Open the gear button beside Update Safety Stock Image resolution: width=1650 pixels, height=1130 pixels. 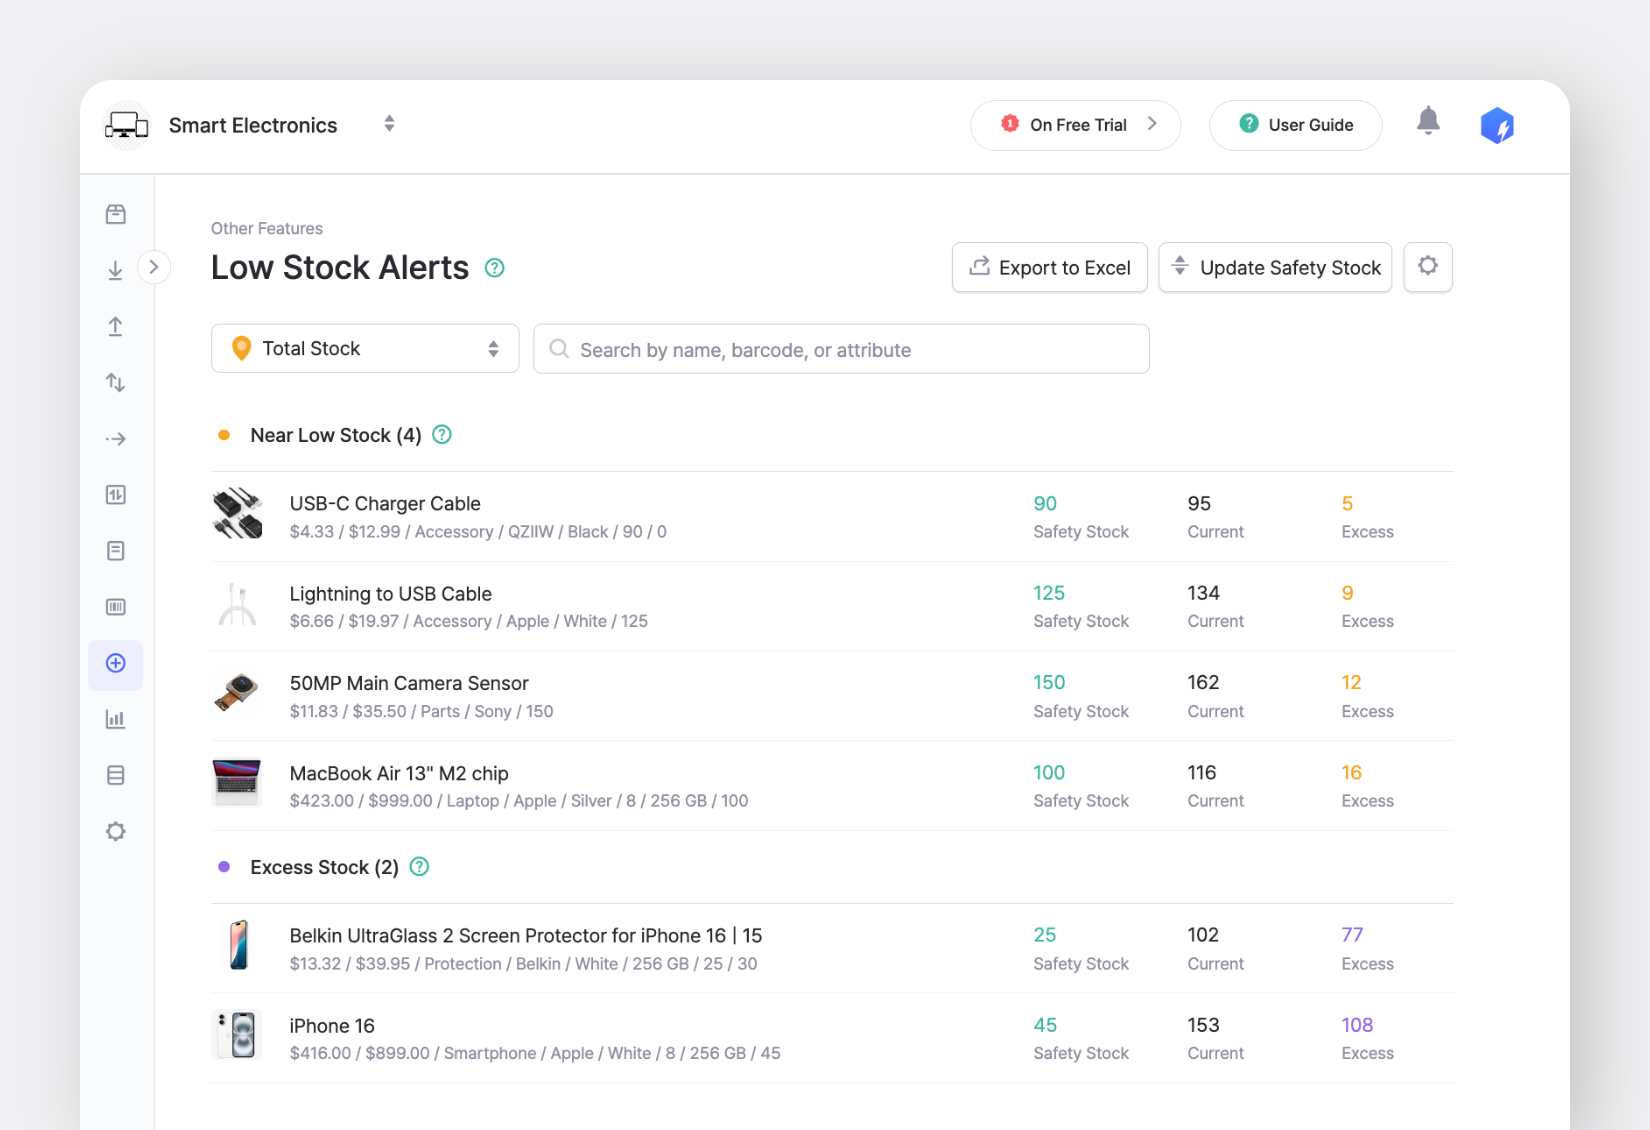(x=1428, y=267)
